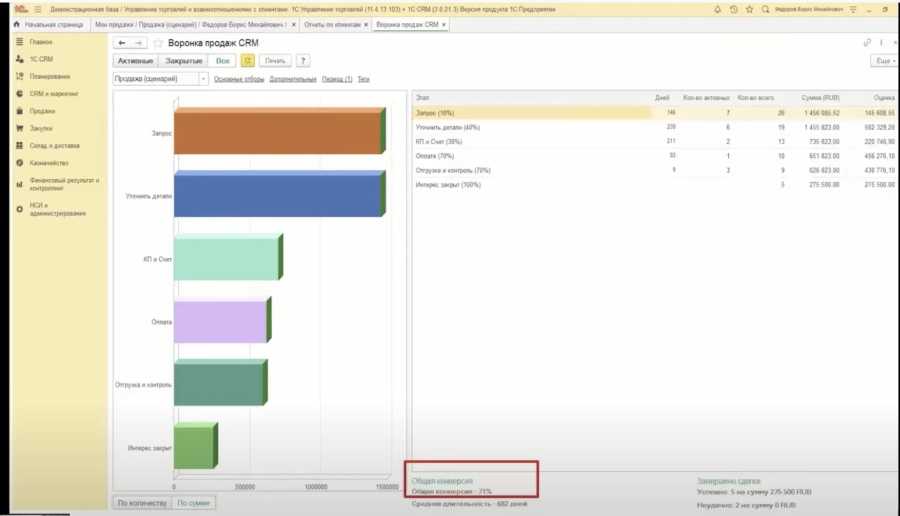Image resolution: width=900 pixels, height=516 pixels.
Task: Click the Печать button
Action: point(275,61)
